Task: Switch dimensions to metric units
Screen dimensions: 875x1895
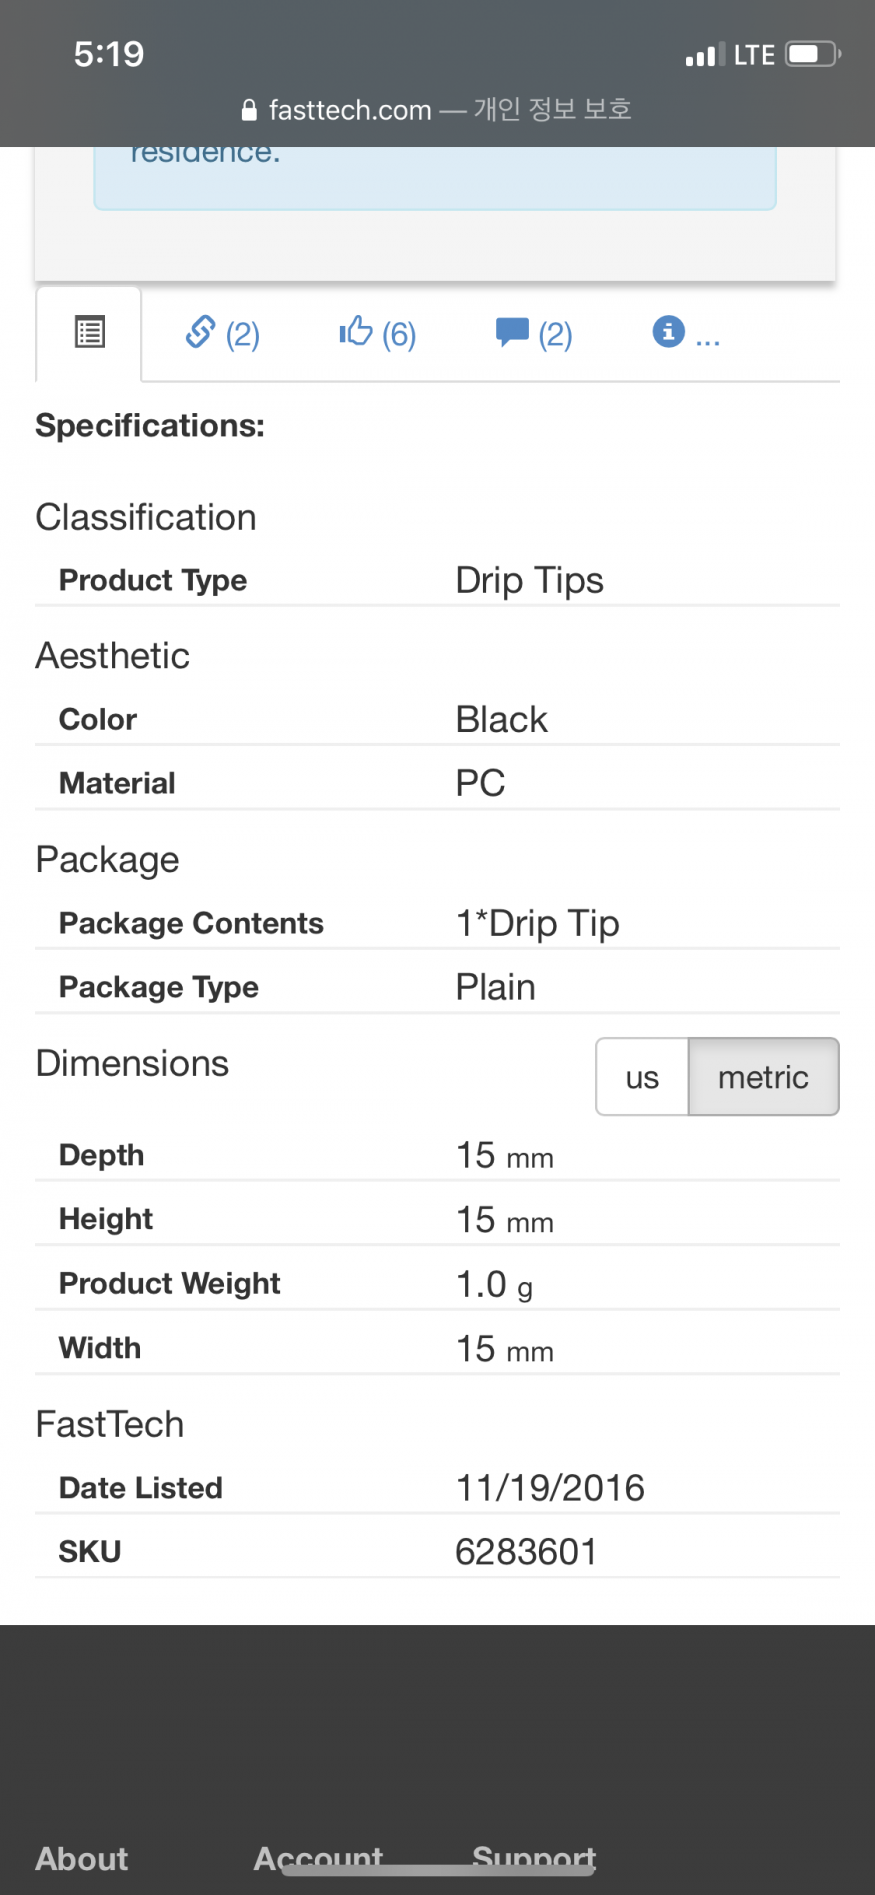Action: click(763, 1077)
